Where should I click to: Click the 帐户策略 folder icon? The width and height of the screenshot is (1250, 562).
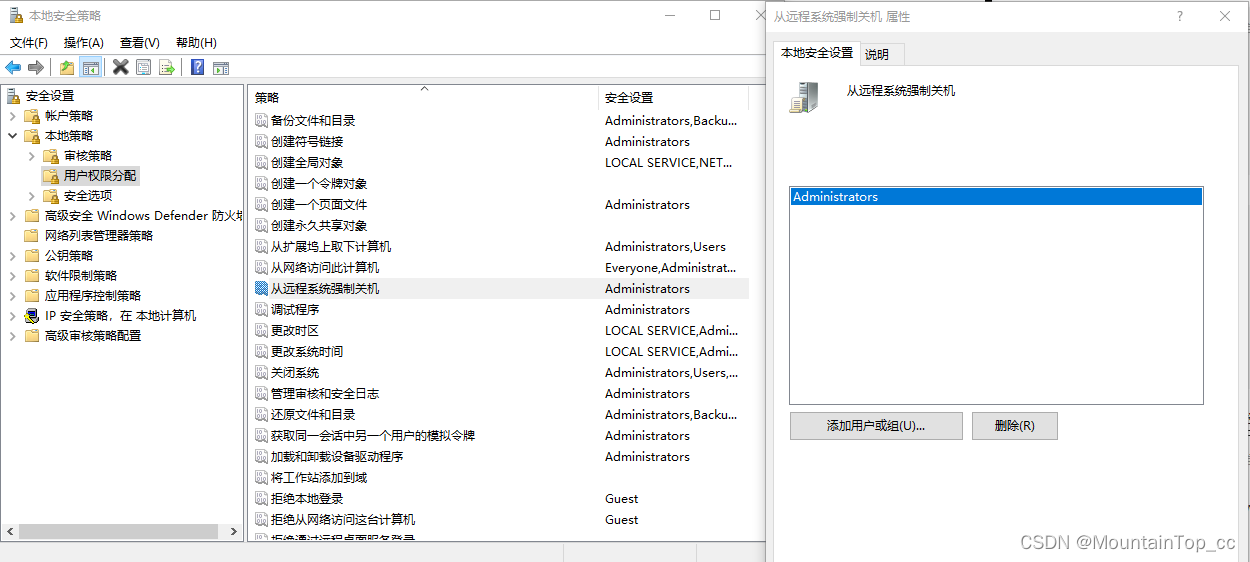[x=32, y=116]
